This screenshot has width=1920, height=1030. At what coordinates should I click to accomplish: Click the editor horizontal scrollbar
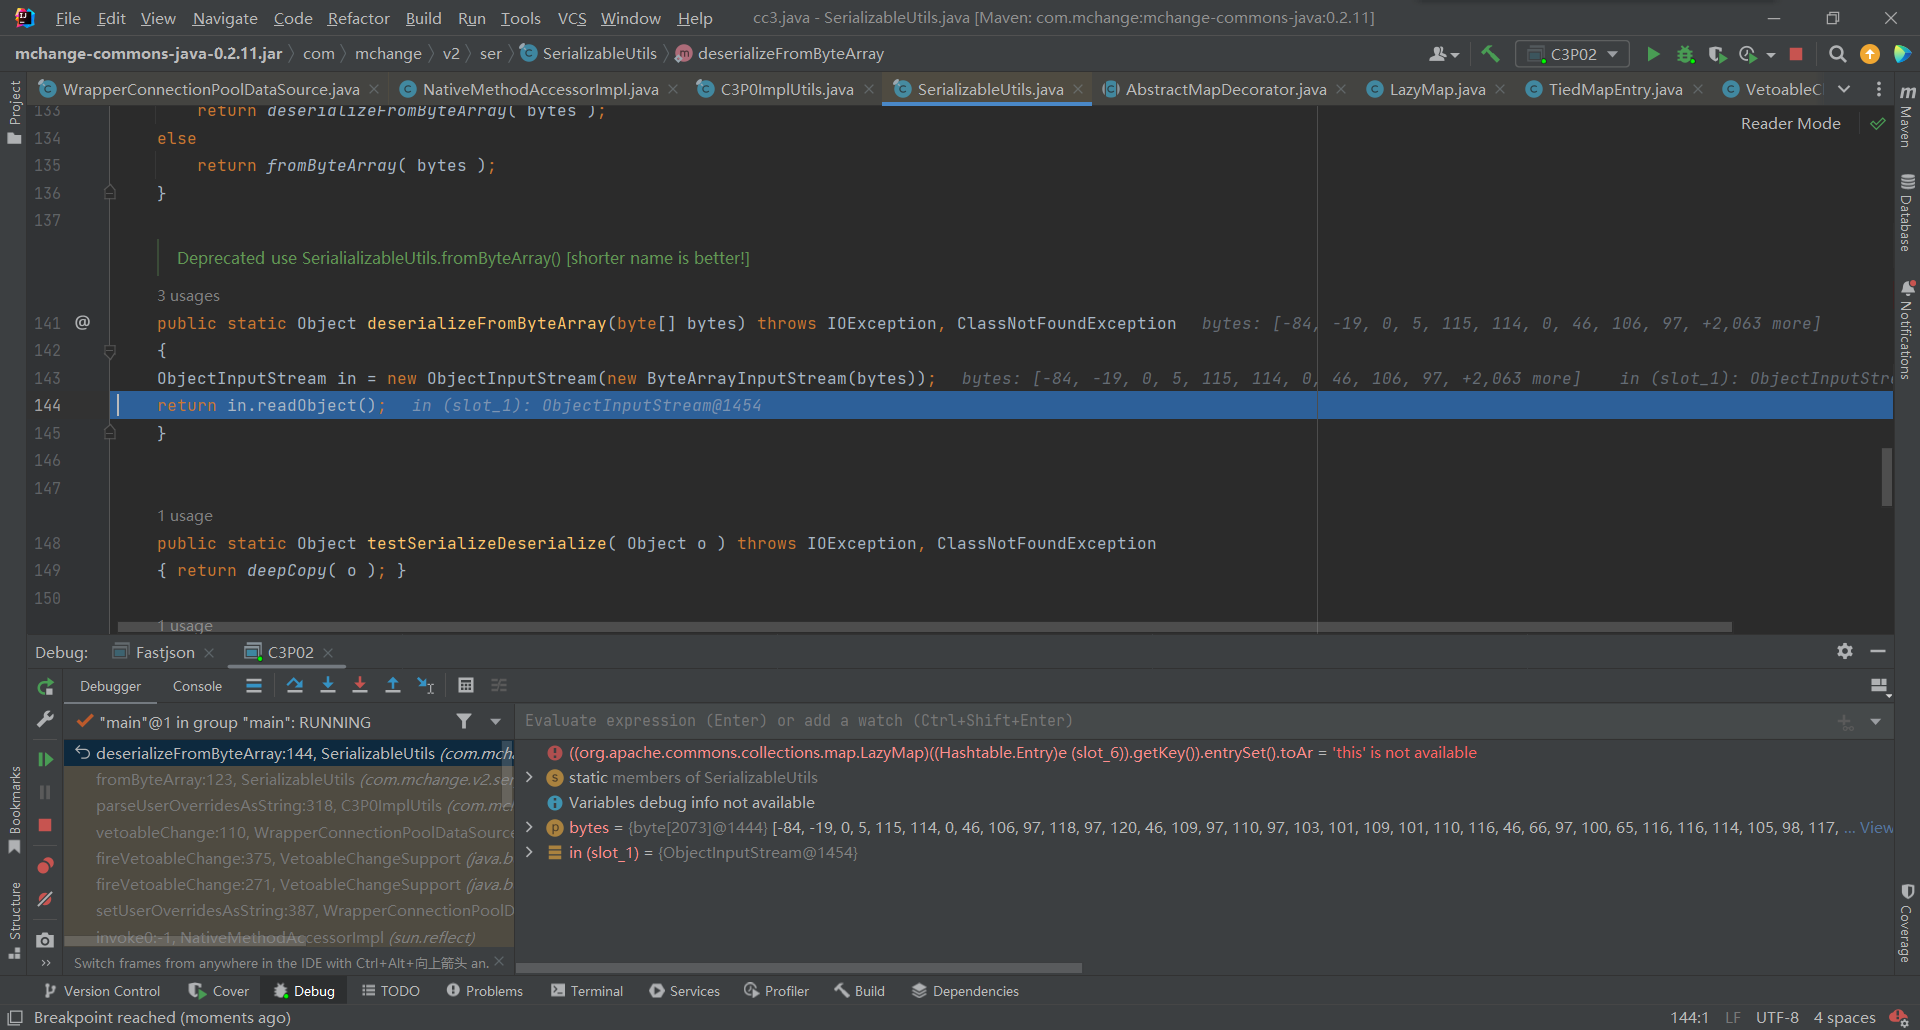click(925, 627)
